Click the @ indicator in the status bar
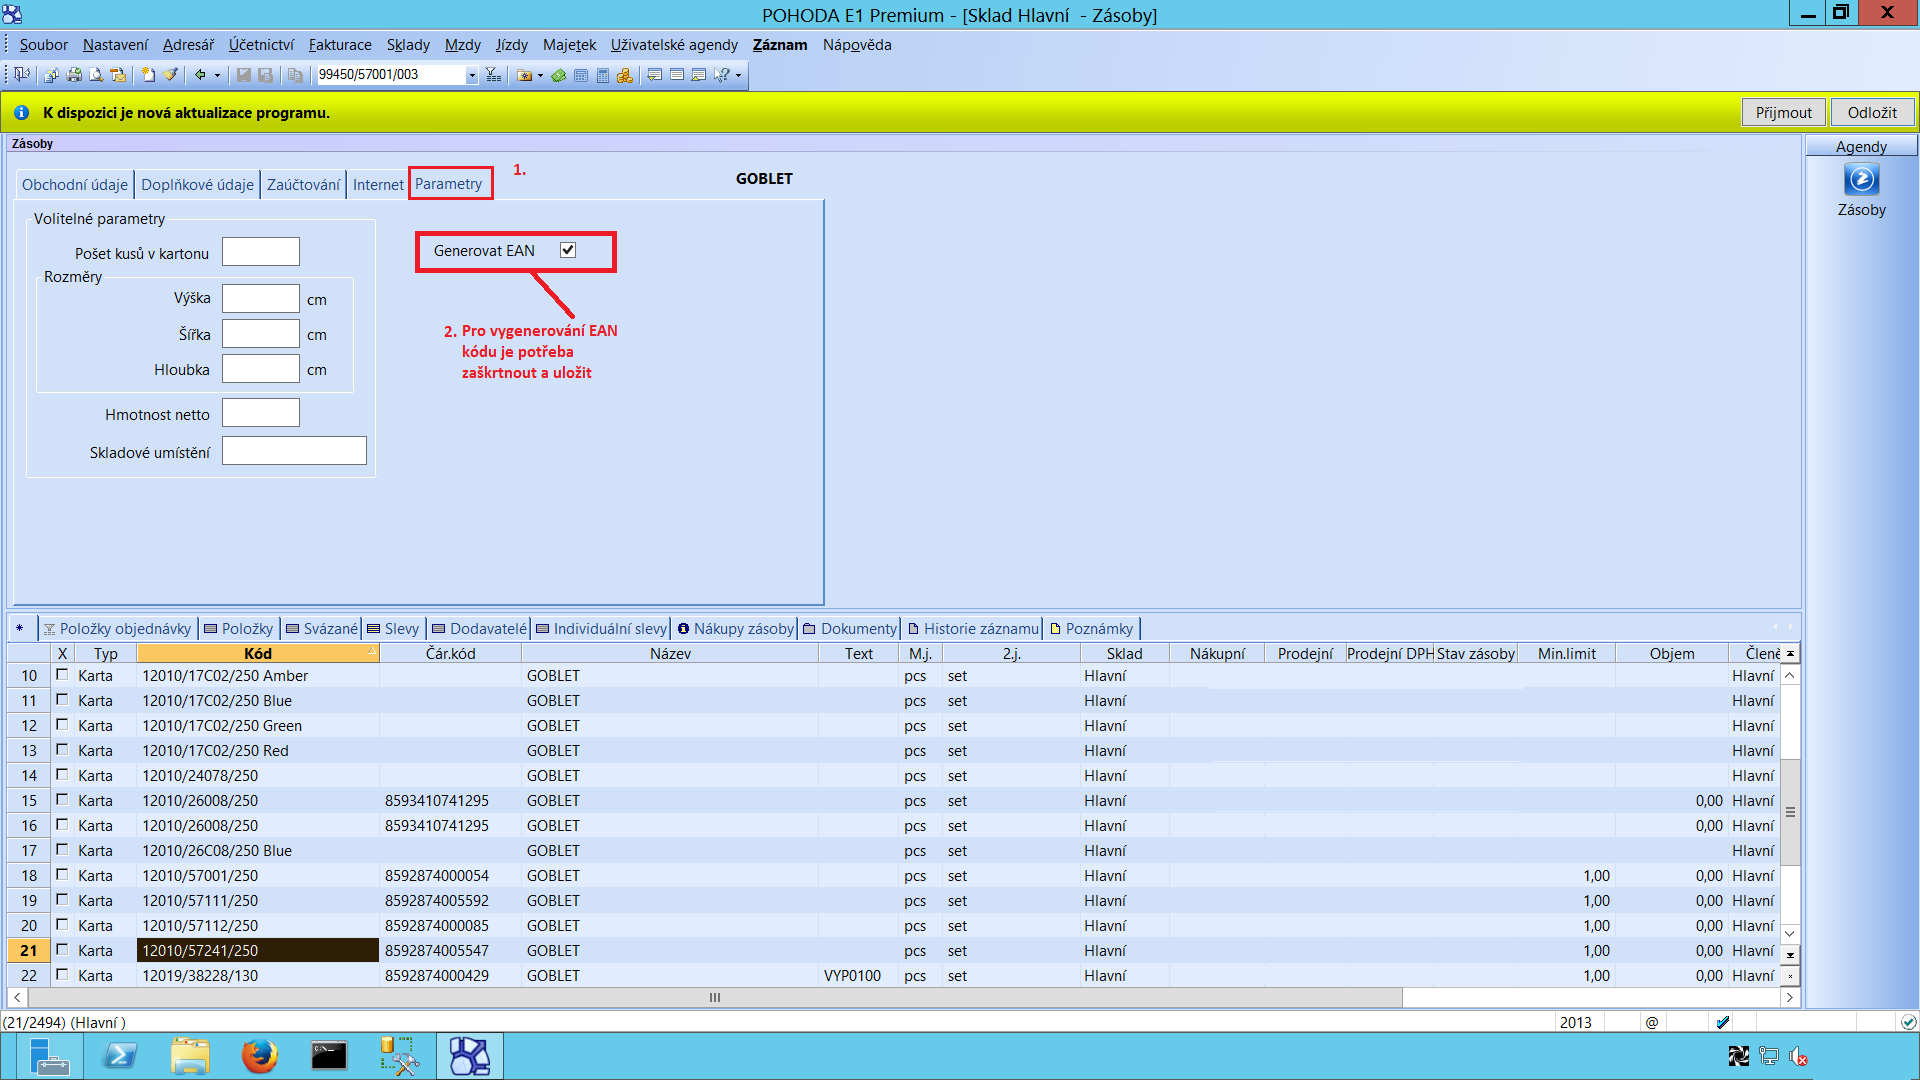This screenshot has height=1080, width=1920. point(1652,1022)
